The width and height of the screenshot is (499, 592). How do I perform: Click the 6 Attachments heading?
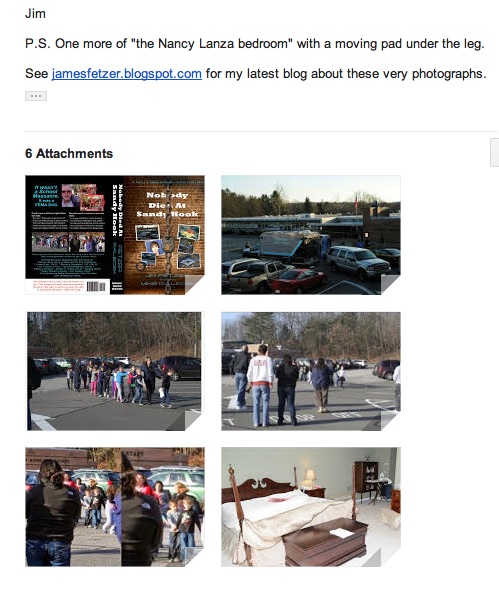pos(69,153)
